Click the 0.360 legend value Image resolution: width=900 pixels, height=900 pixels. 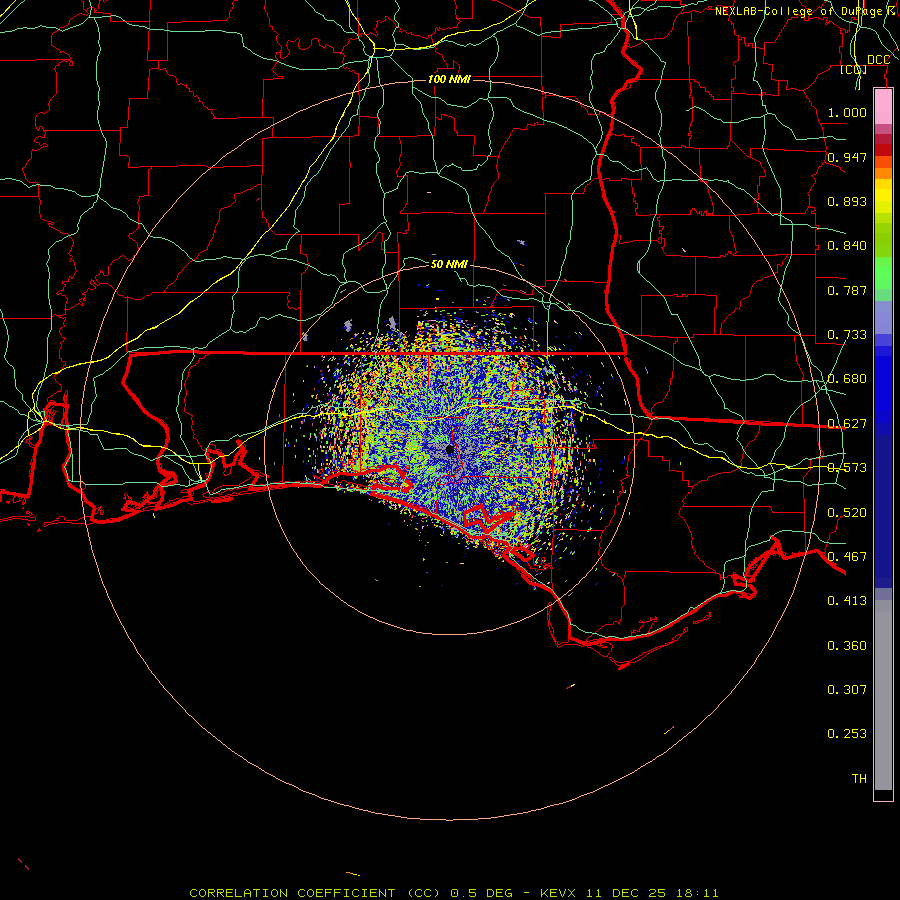(x=847, y=646)
